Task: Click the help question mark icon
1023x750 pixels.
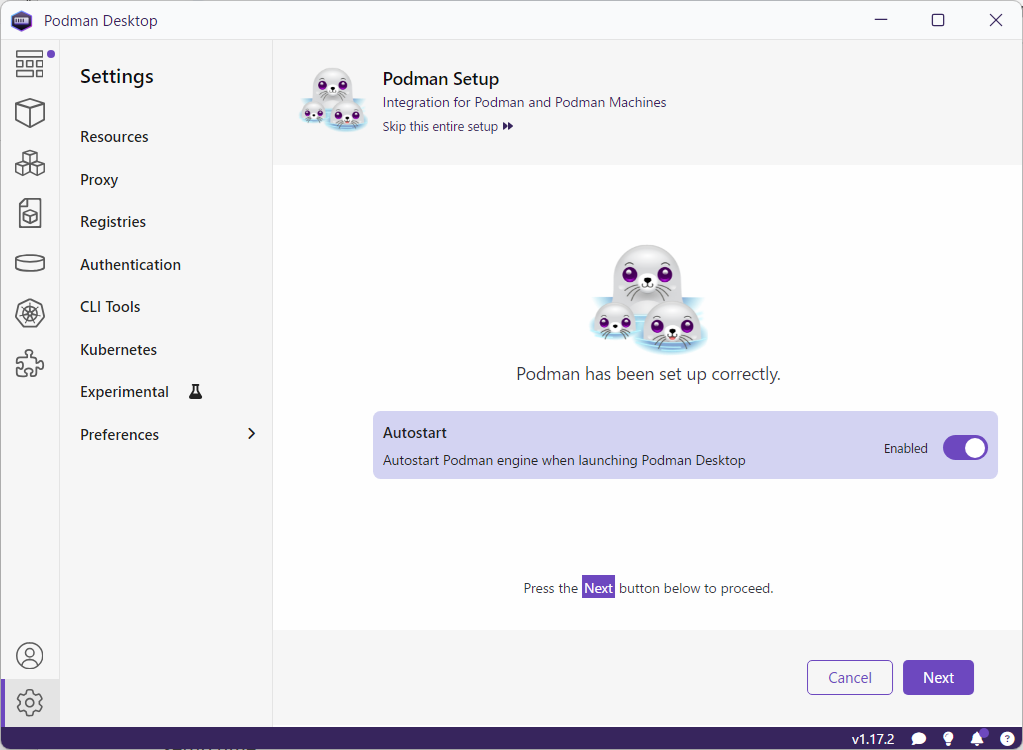Action: (1007, 739)
